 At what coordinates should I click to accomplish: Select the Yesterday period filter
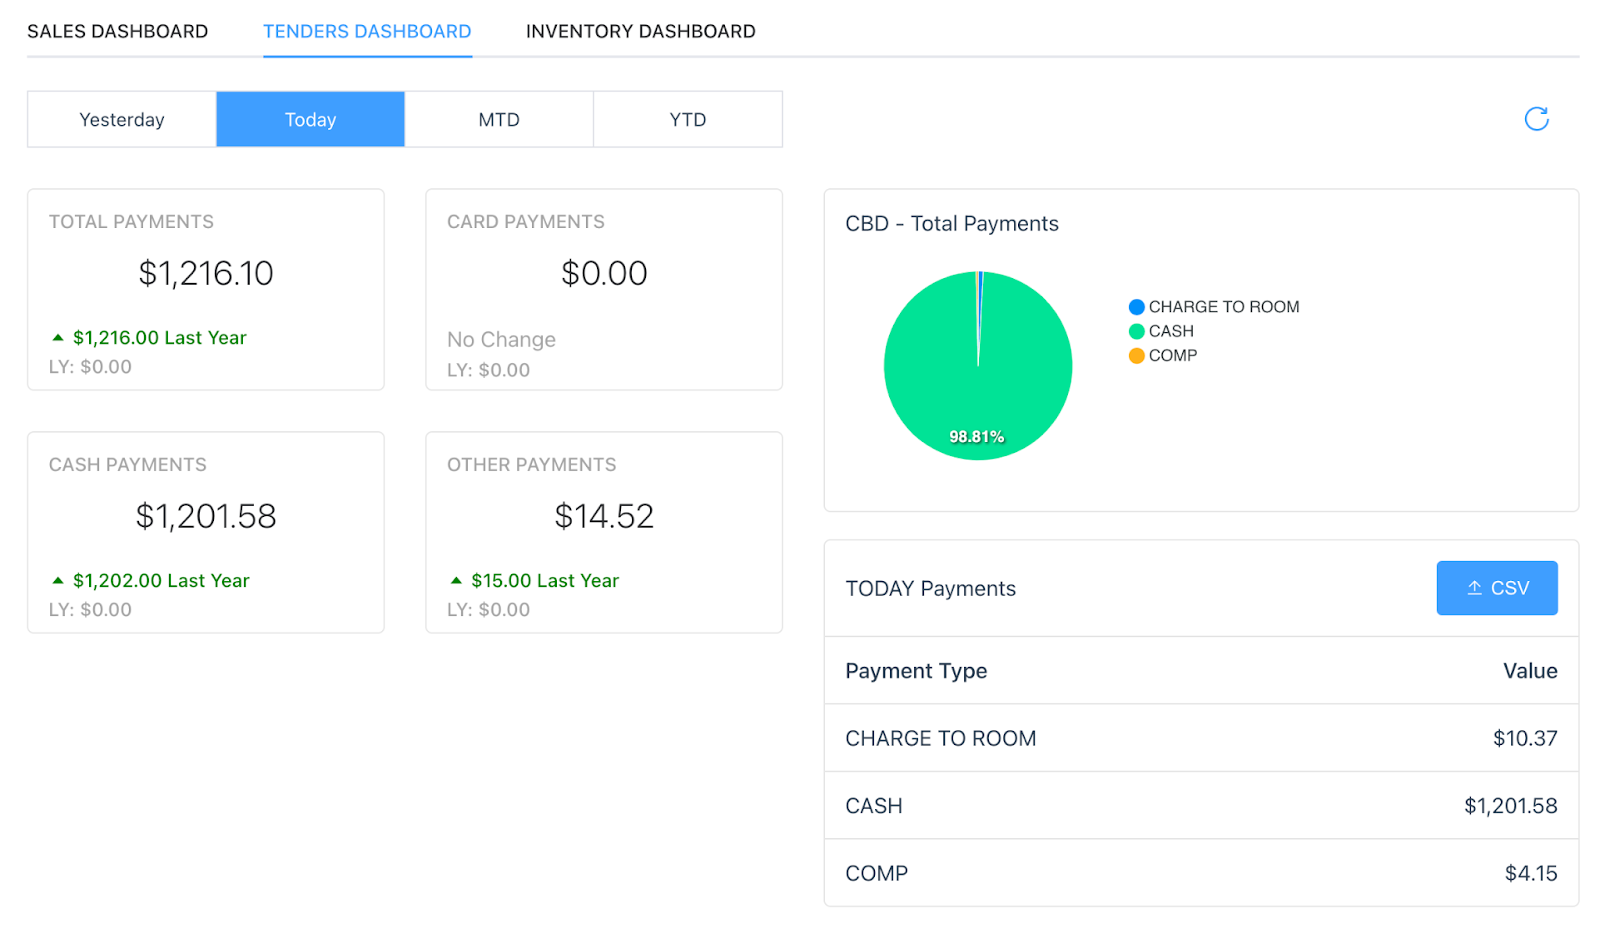[122, 120]
